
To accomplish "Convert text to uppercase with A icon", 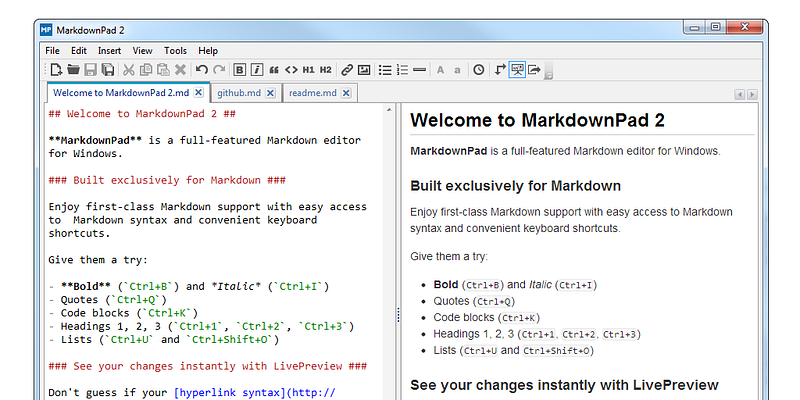I will point(440,70).
